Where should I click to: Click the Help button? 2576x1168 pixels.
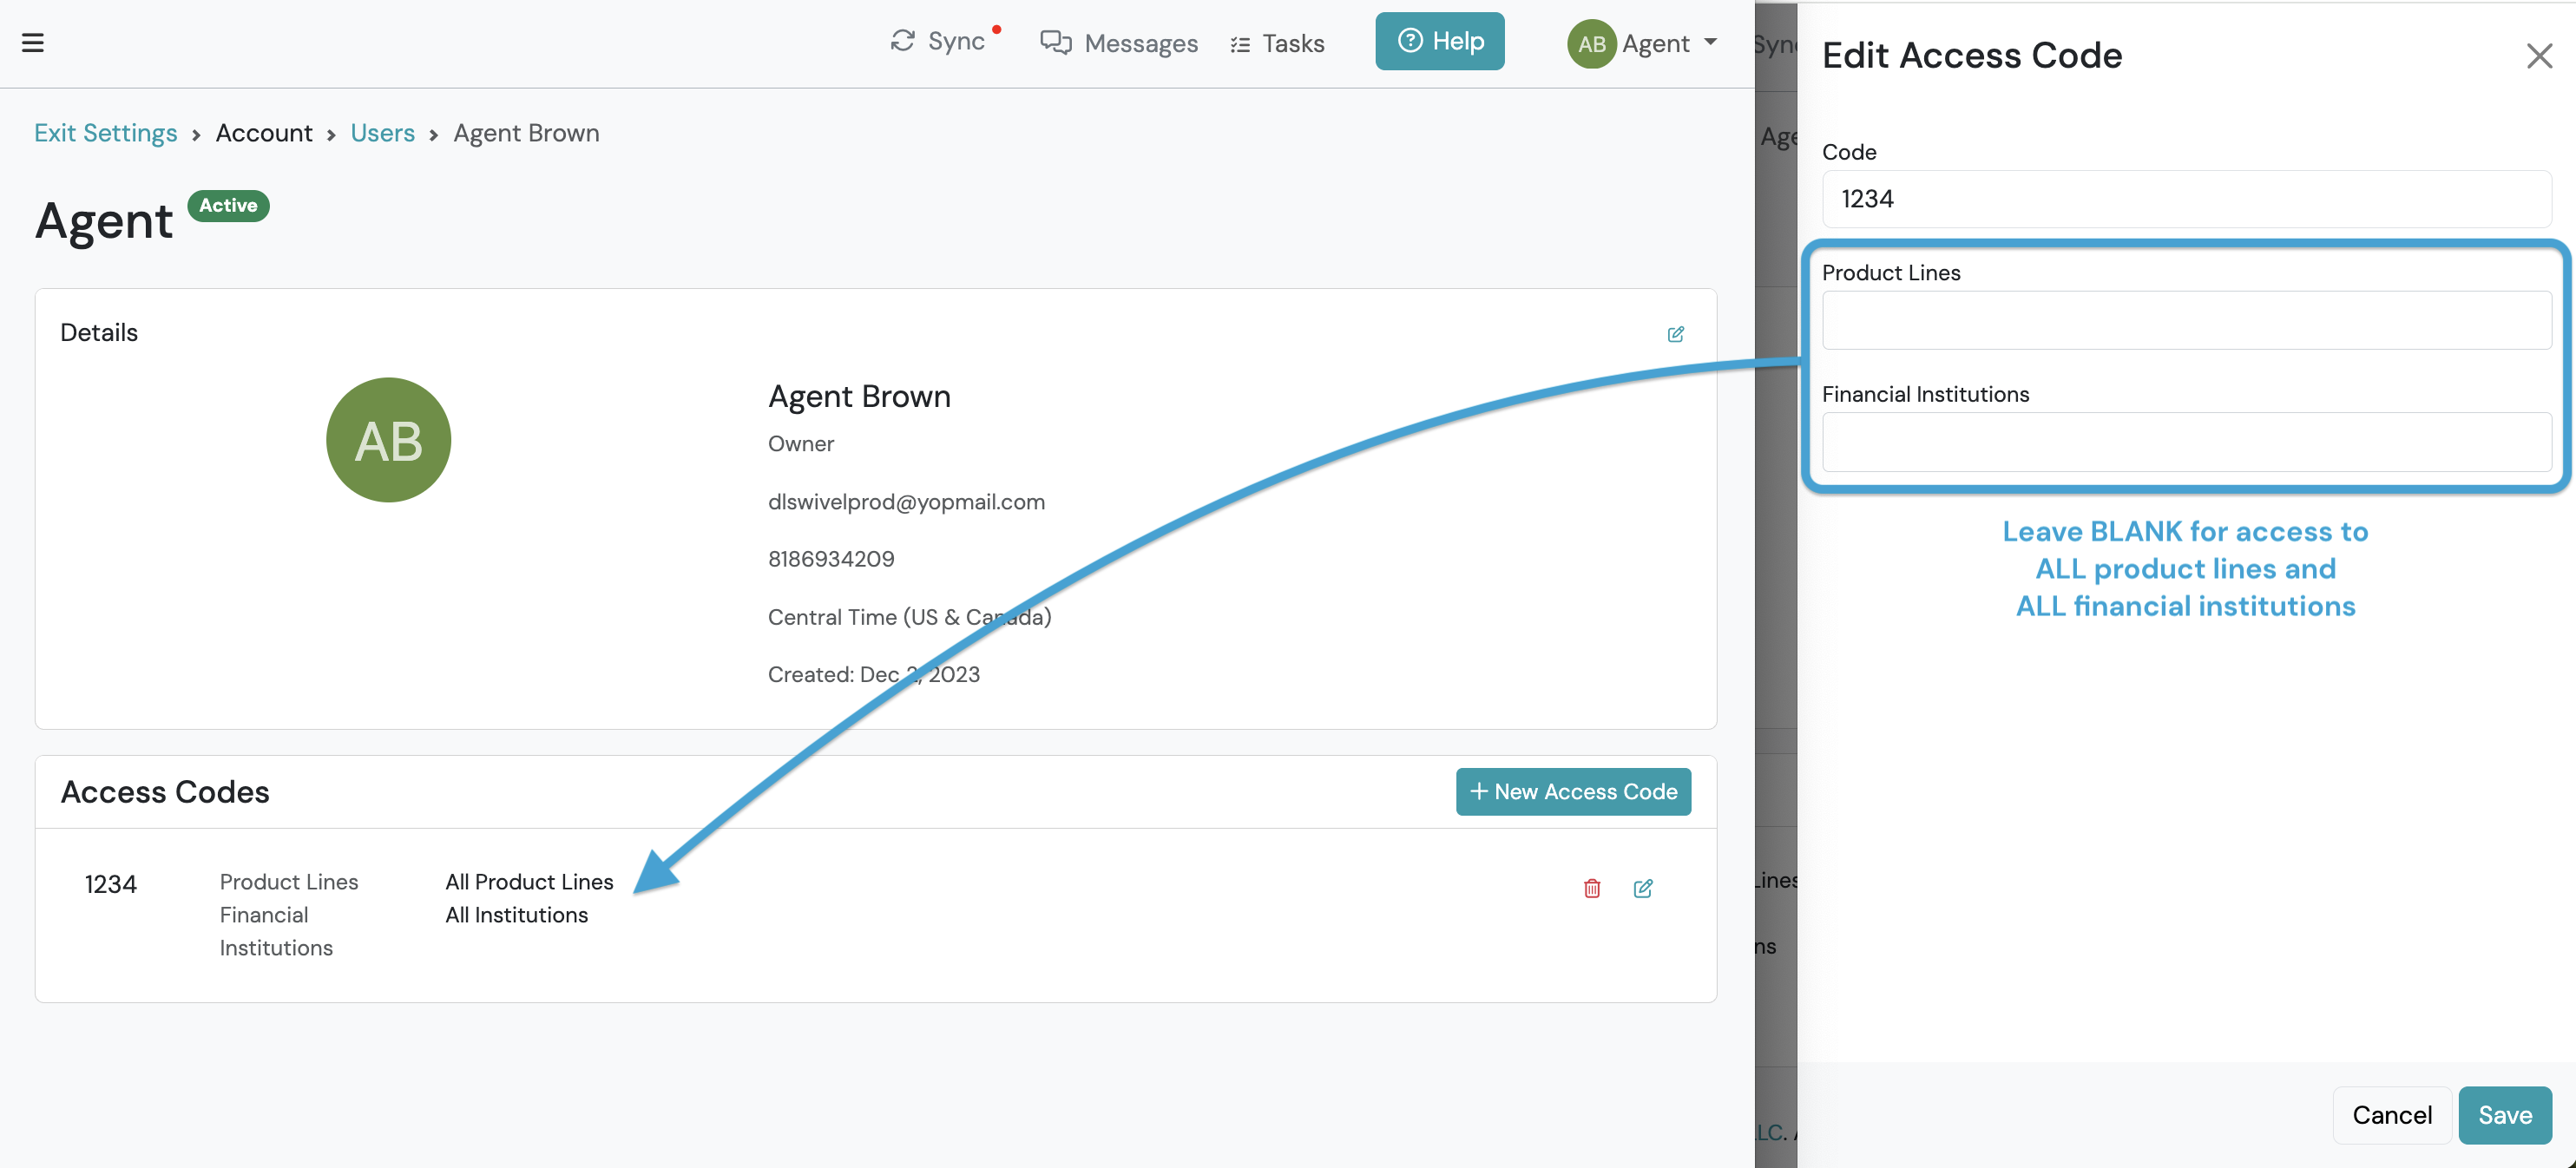1439,41
